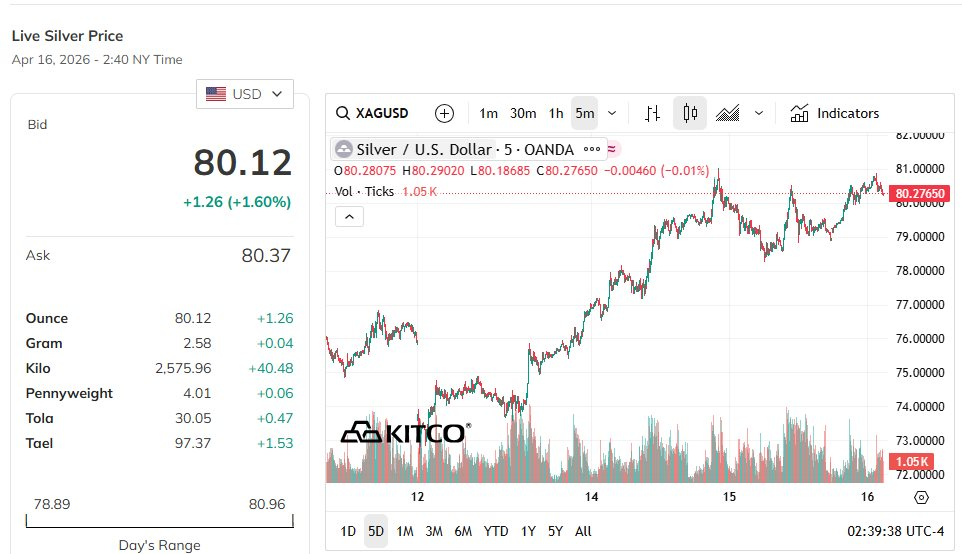The image size is (962, 554).
Task: Select the Candles chart style icon
Action: pyautogui.click(x=690, y=113)
